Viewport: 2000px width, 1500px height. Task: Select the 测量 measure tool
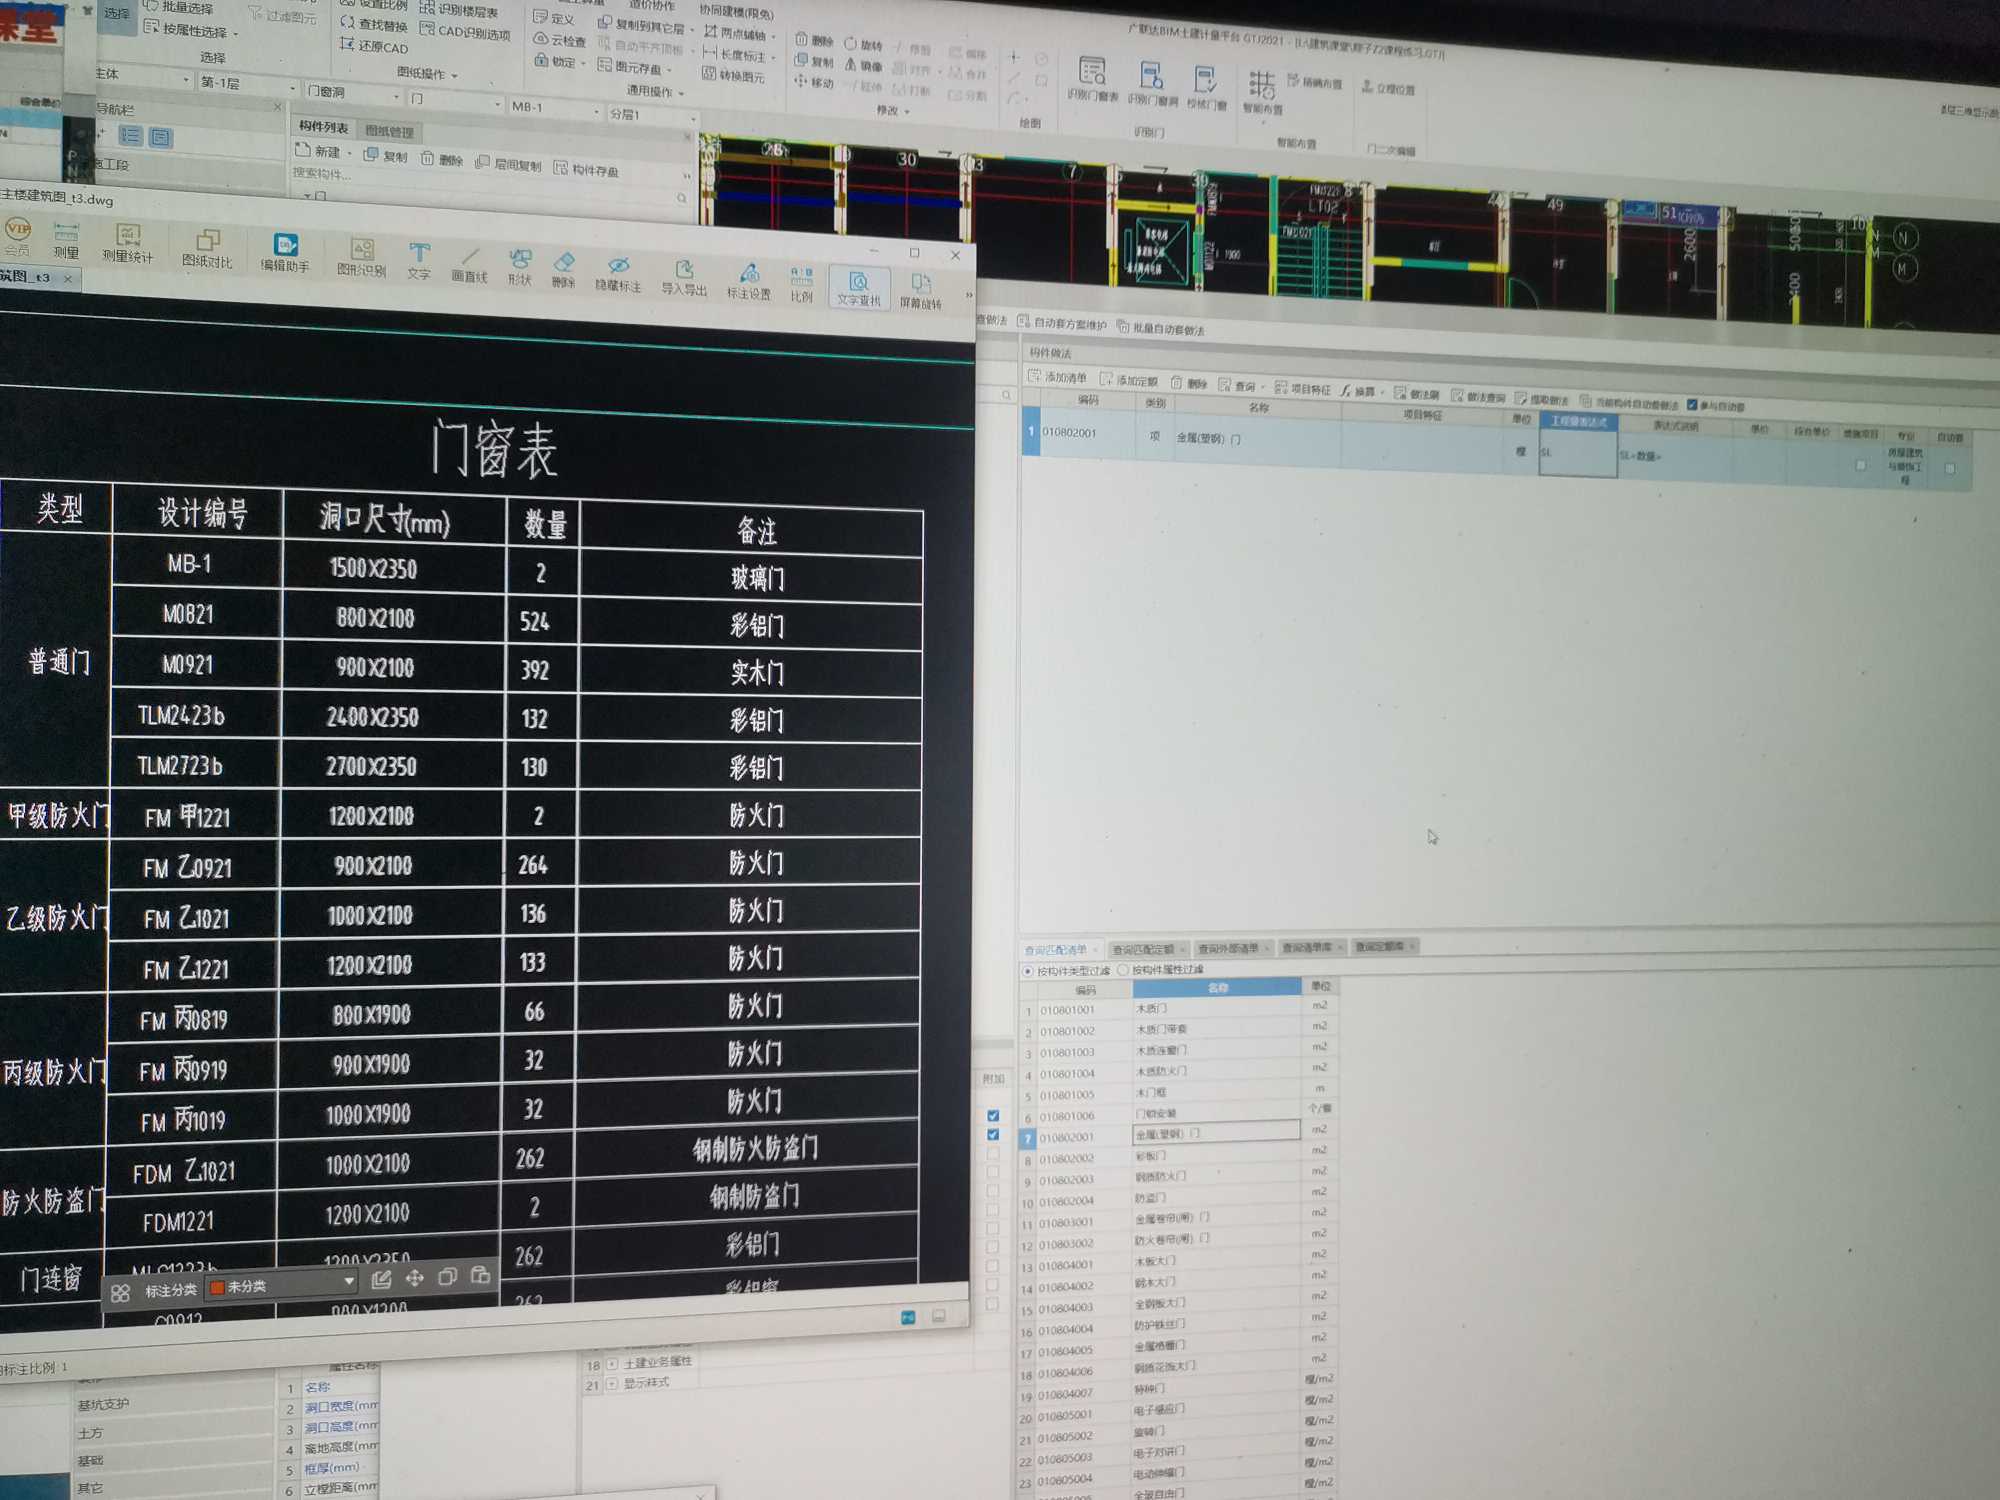[x=66, y=240]
